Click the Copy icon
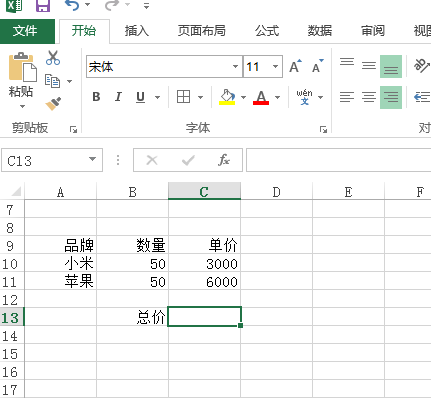This screenshot has height=398, width=431. tap(53, 81)
